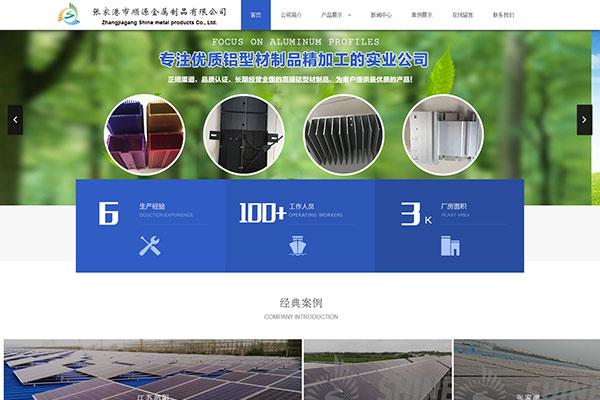
Task: Click the silver aluminum profile circle image
Action: coord(443,135)
